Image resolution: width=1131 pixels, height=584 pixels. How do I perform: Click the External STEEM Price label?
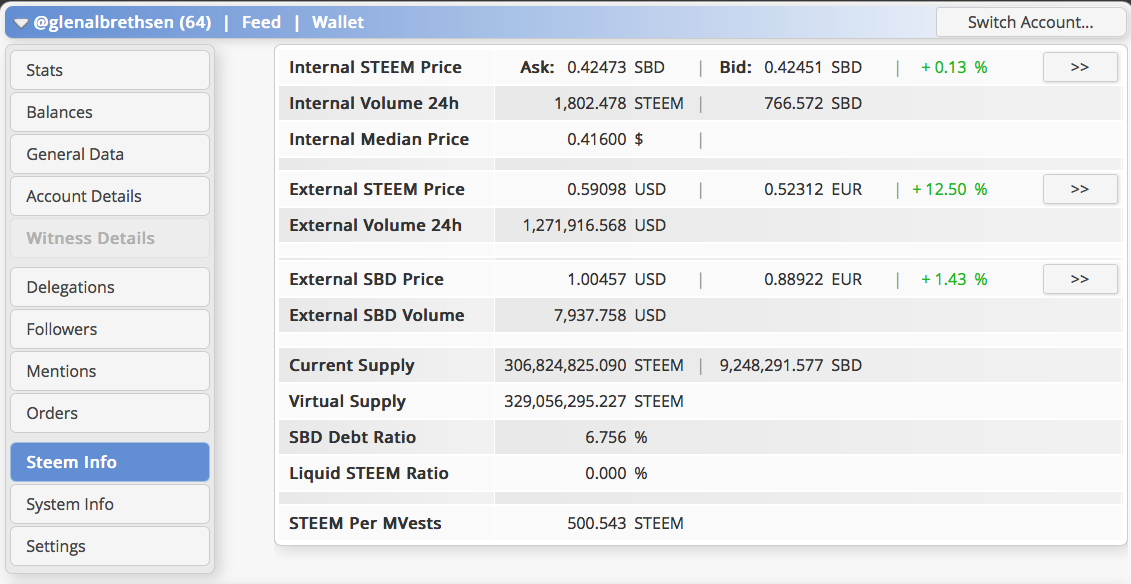pyautogui.click(x=377, y=189)
